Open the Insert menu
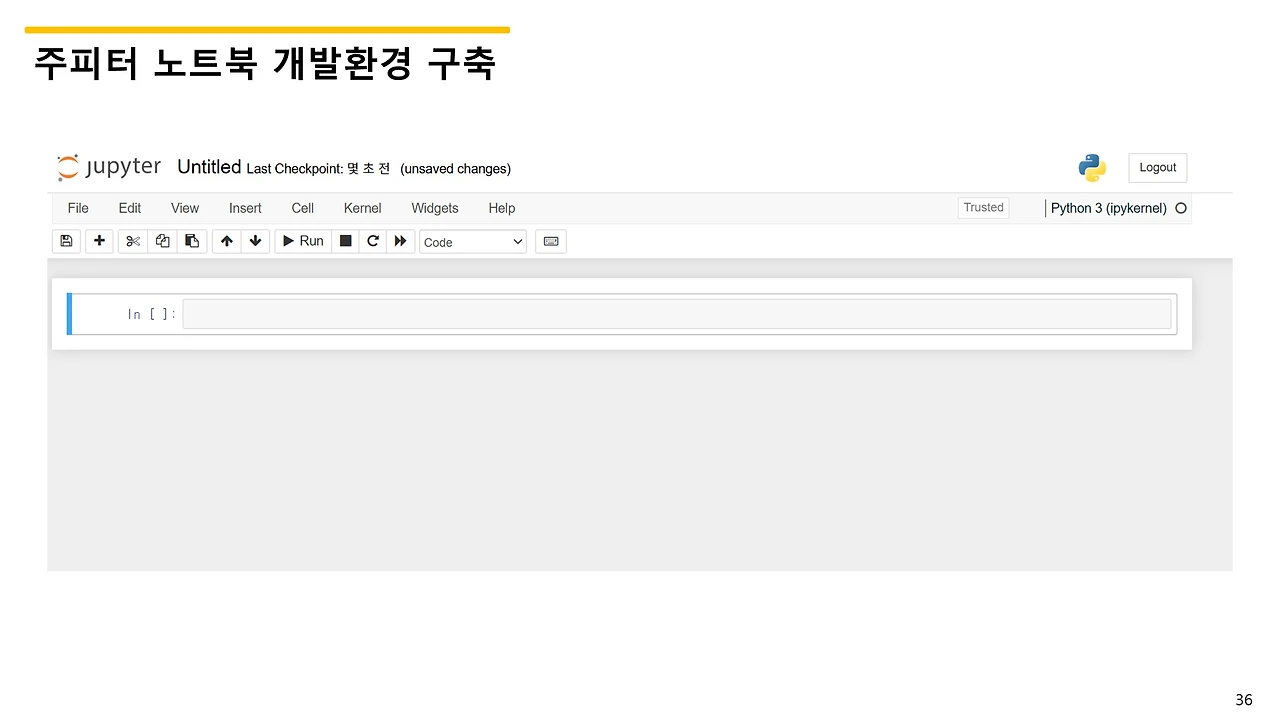 coord(245,208)
